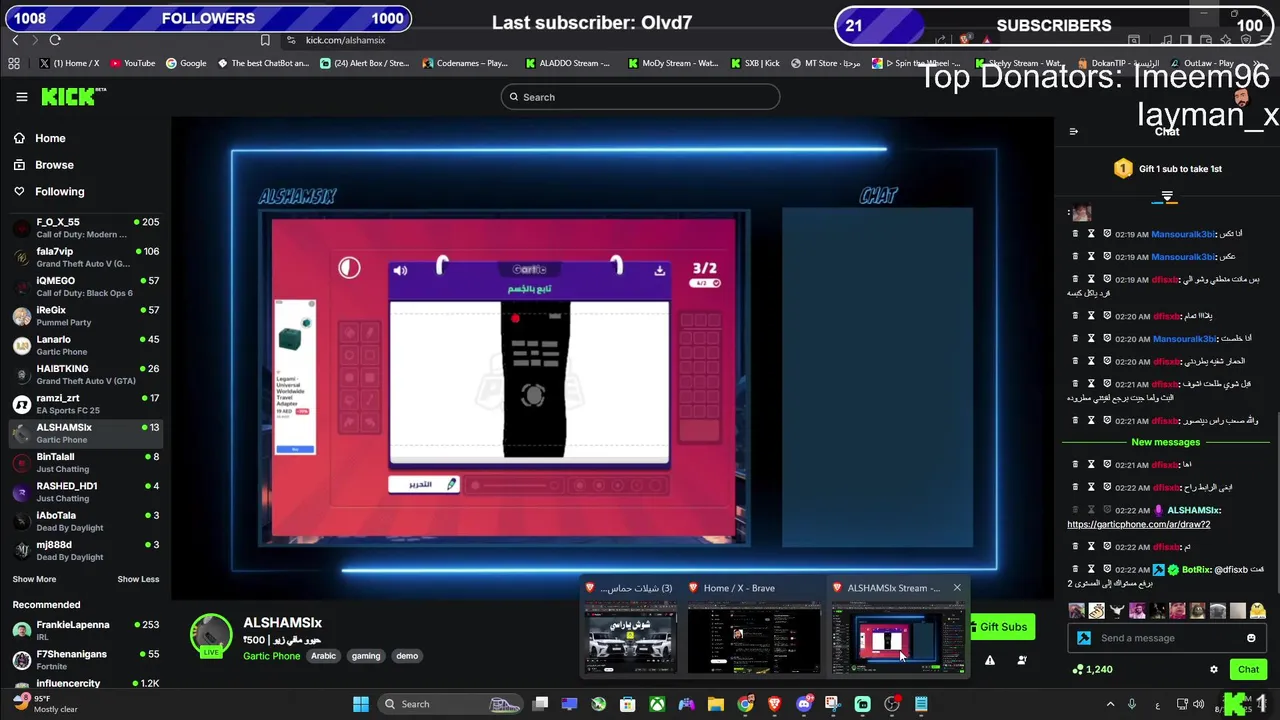Click Send a message field
The width and height of the screenshot is (1280, 720).
[x=1165, y=638]
